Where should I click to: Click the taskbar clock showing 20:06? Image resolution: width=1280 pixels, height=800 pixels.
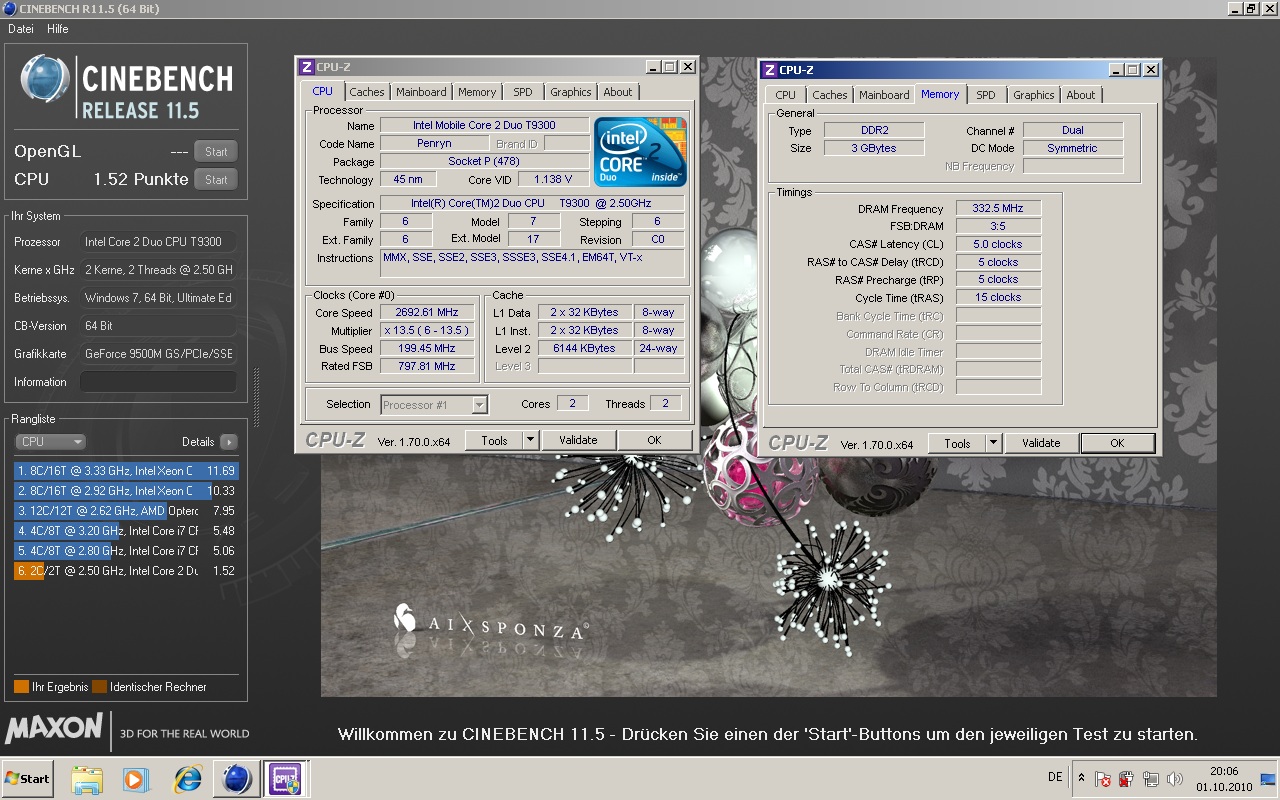pyautogui.click(x=1224, y=778)
